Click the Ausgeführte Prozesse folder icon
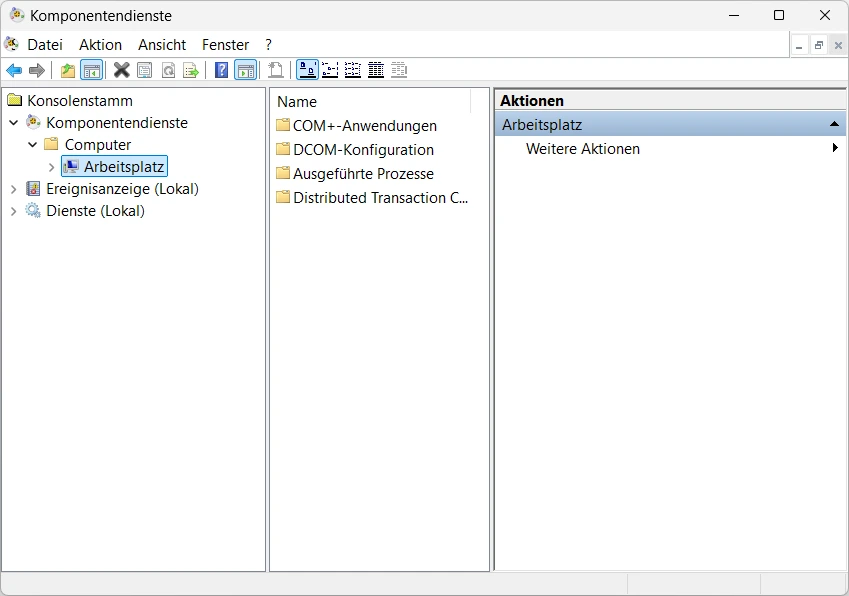The height and width of the screenshot is (596, 849). (283, 173)
